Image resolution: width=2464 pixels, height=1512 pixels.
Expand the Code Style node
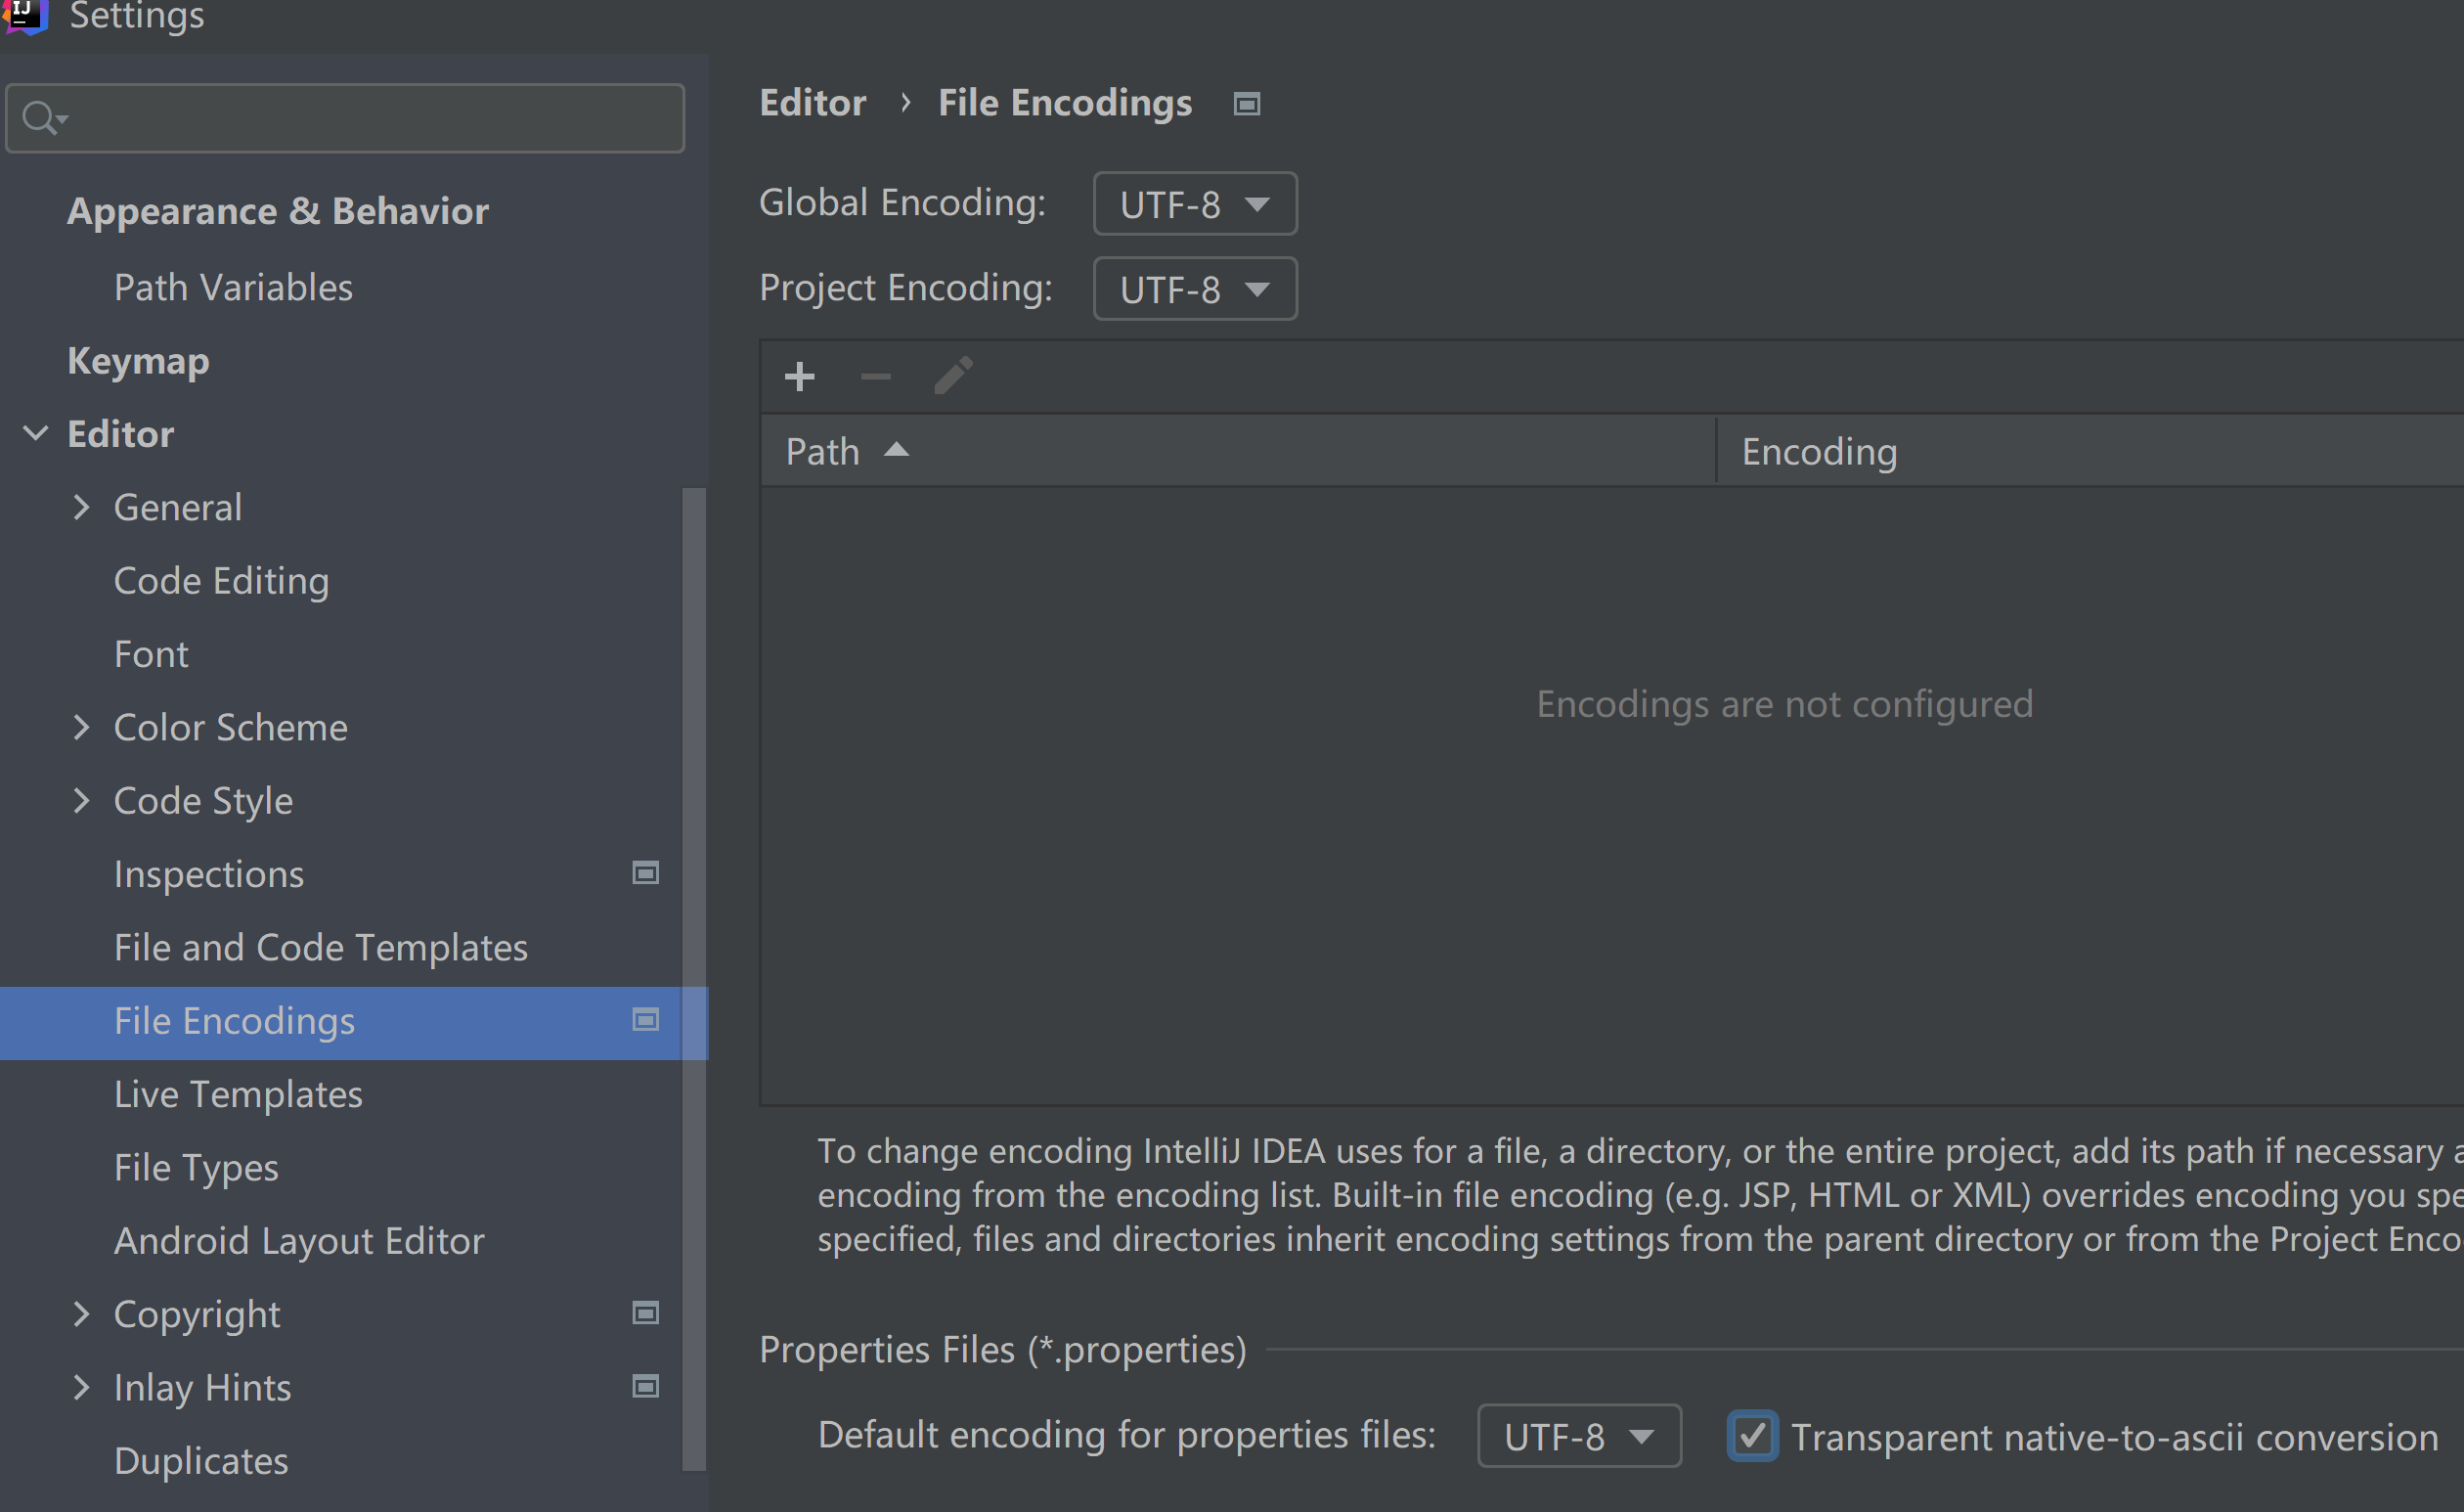[82, 800]
